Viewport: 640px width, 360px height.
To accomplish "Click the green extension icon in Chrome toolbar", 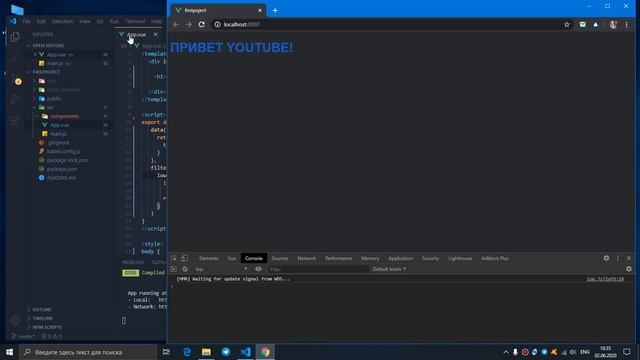I will pyautogui.click(x=582, y=24).
